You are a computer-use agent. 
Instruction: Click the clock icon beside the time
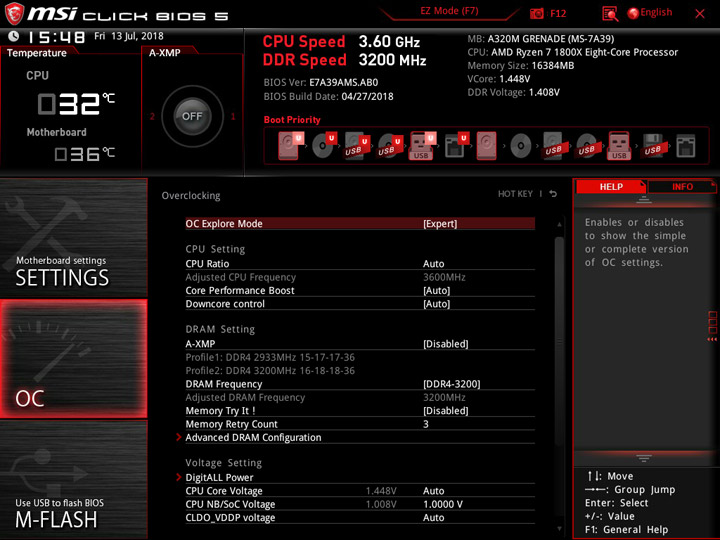click(14, 36)
